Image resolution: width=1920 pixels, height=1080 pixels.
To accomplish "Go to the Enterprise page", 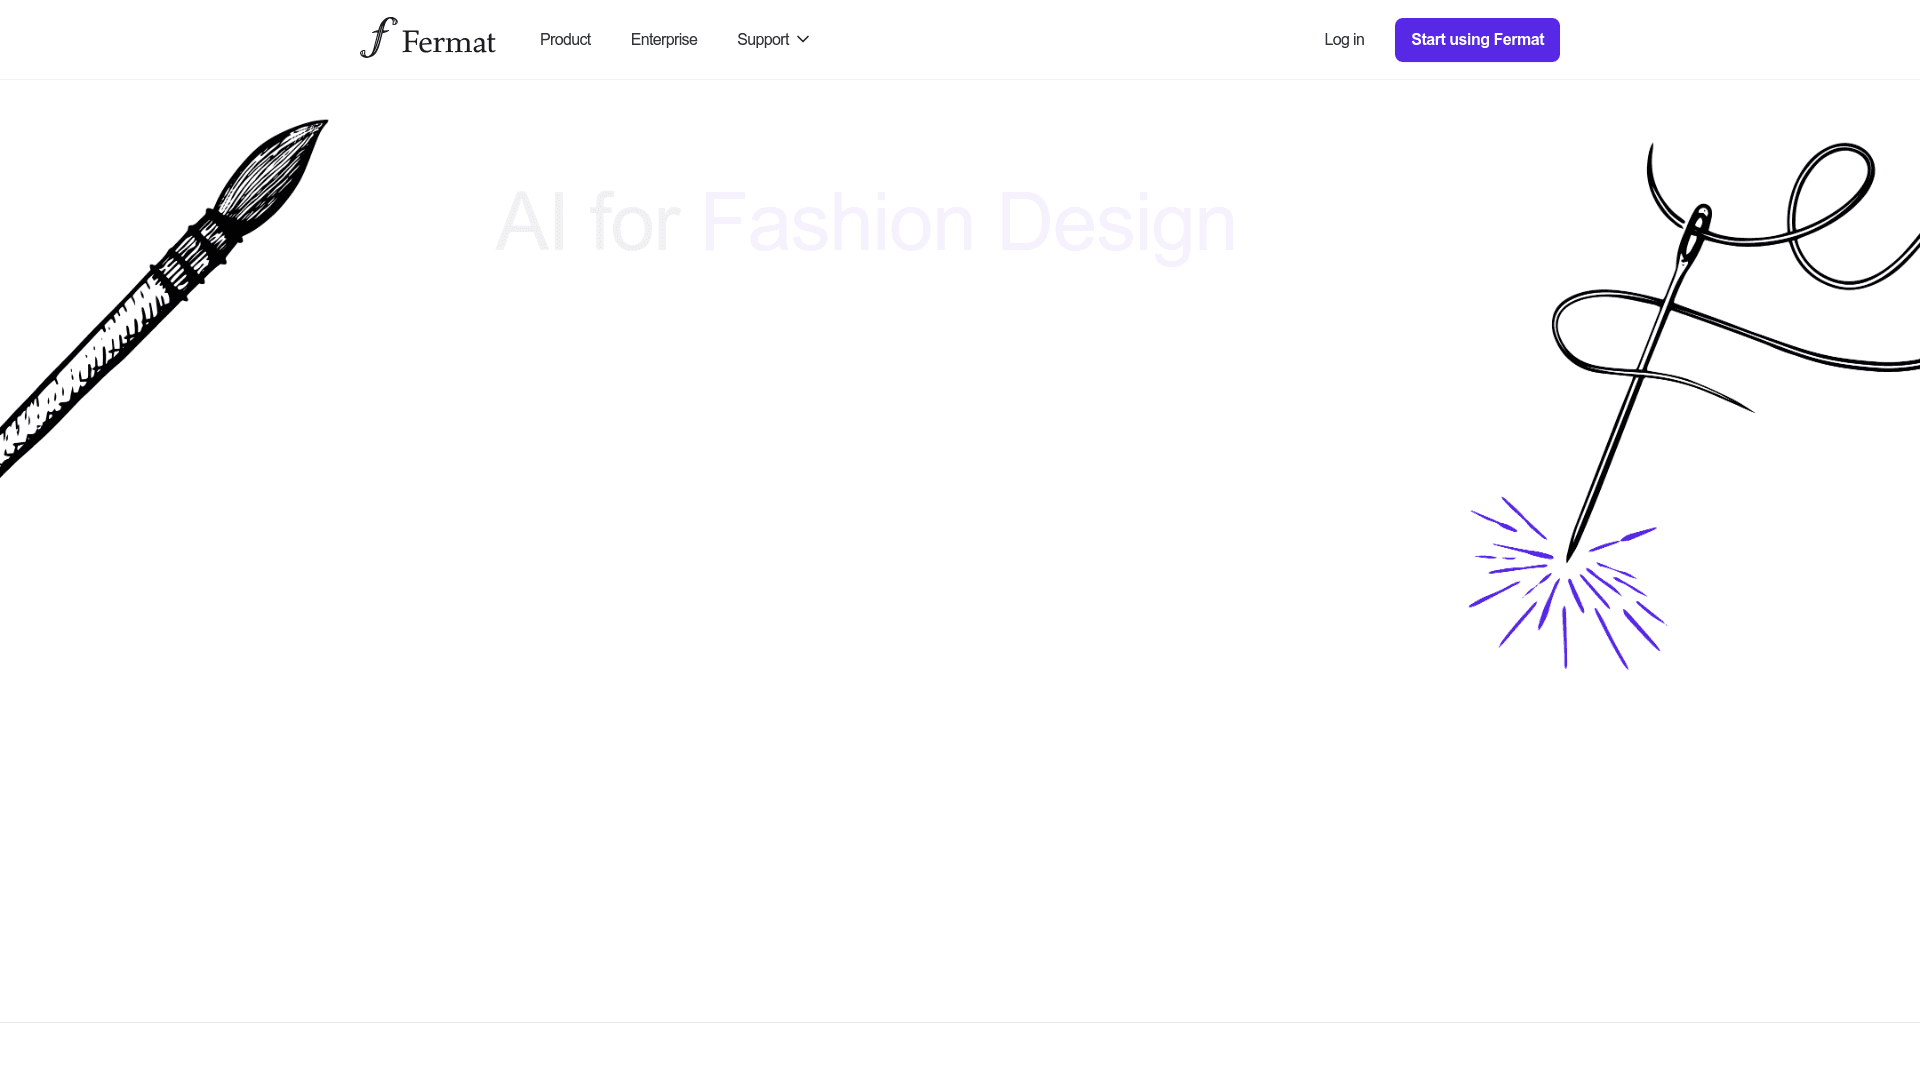I will click(x=664, y=40).
